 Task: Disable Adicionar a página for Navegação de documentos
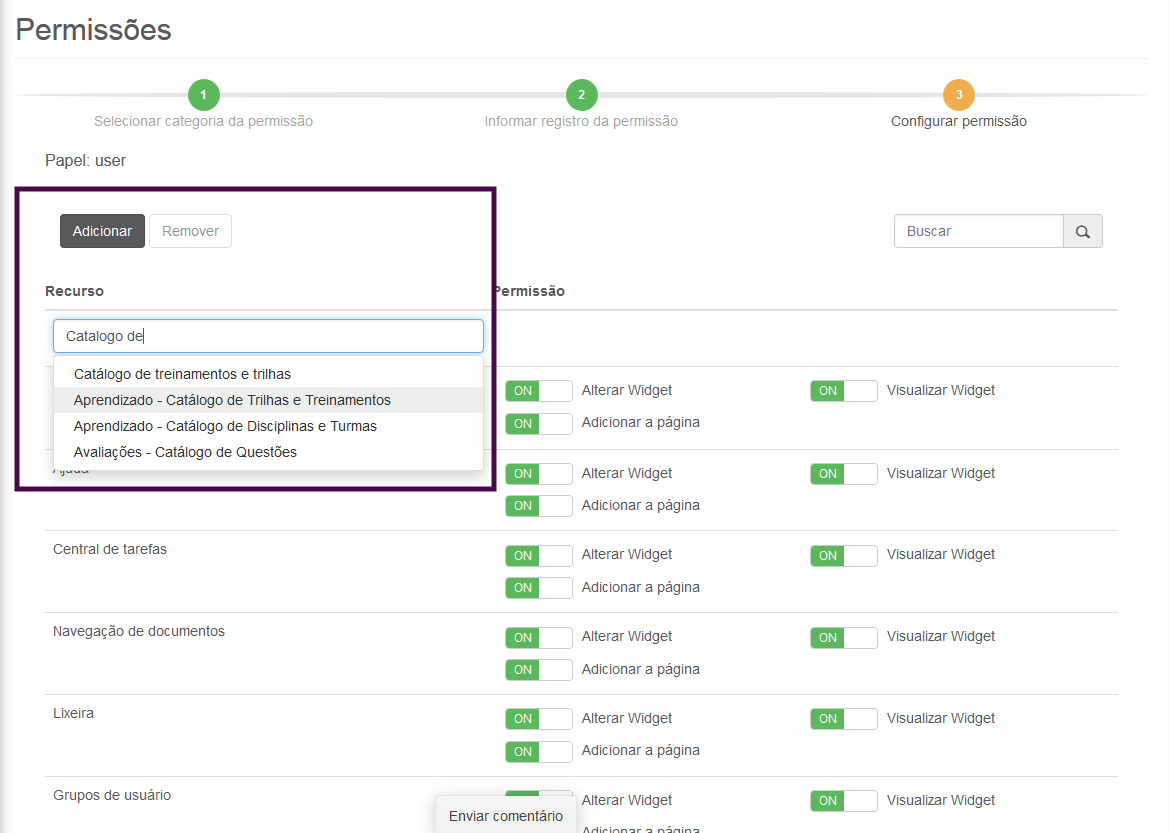tap(539, 670)
